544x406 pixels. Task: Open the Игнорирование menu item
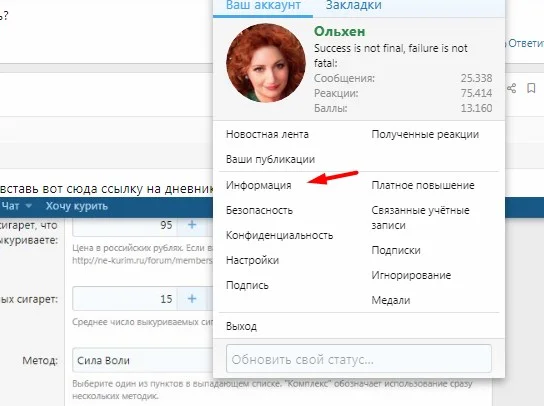tap(411, 275)
